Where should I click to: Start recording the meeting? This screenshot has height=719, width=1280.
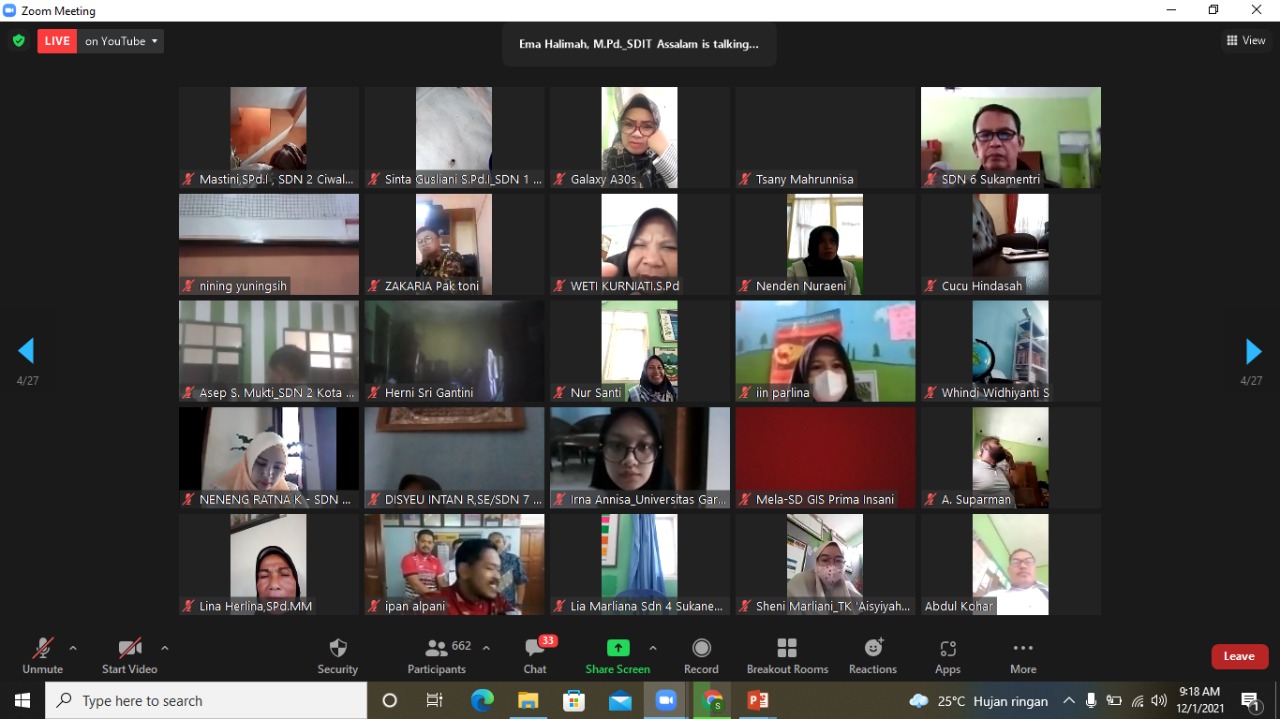pos(701,655)
